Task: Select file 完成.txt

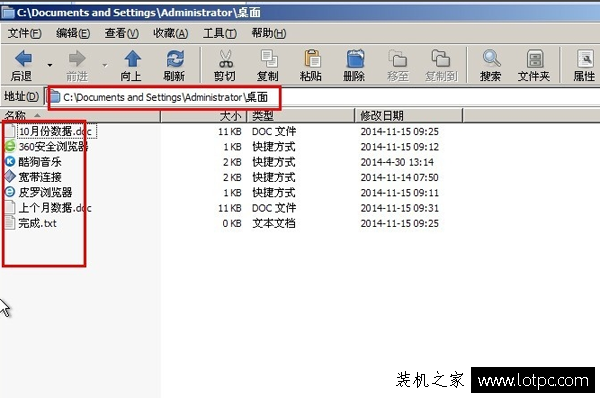Action: tap(38, 223)
